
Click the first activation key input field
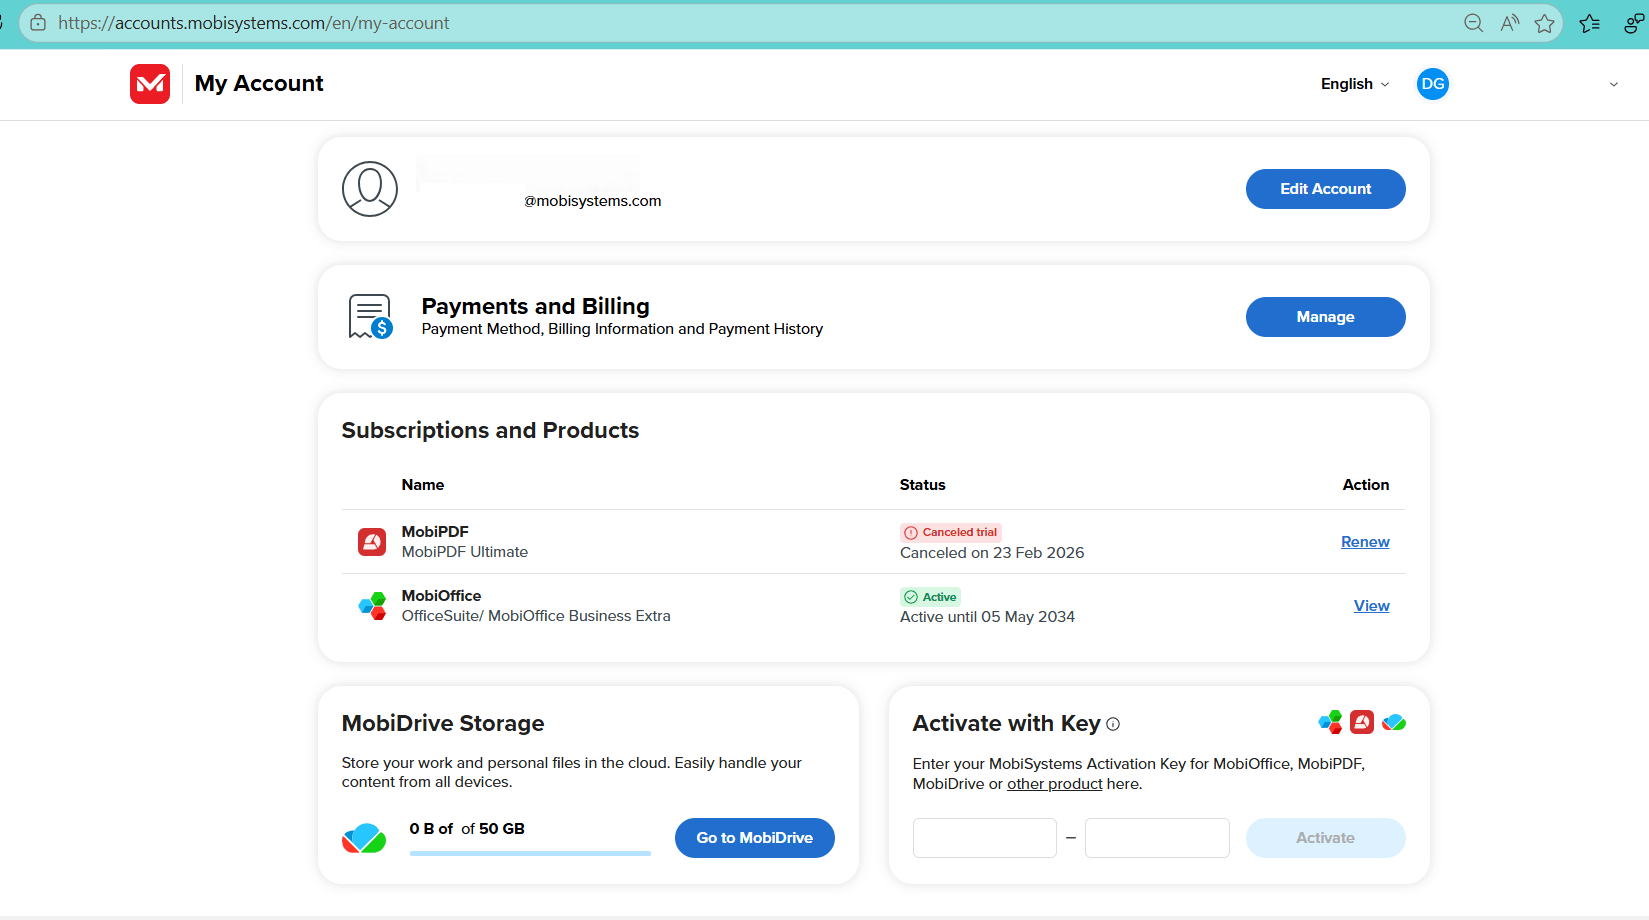point(985,838)
